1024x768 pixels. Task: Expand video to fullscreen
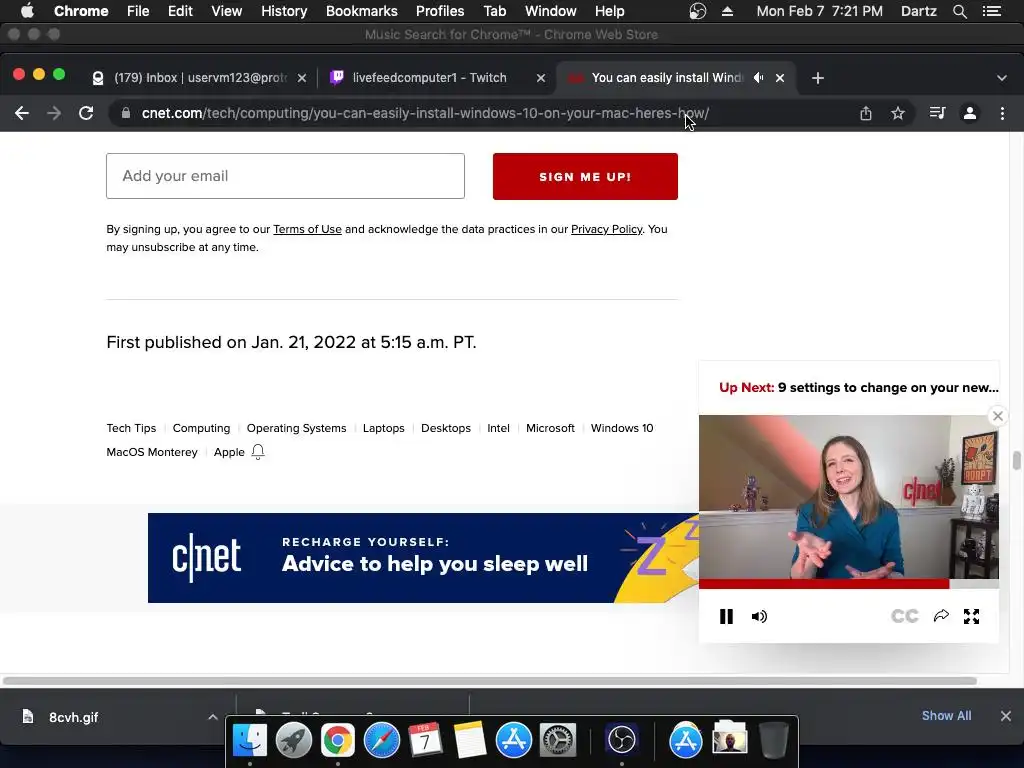click(971, 616)
